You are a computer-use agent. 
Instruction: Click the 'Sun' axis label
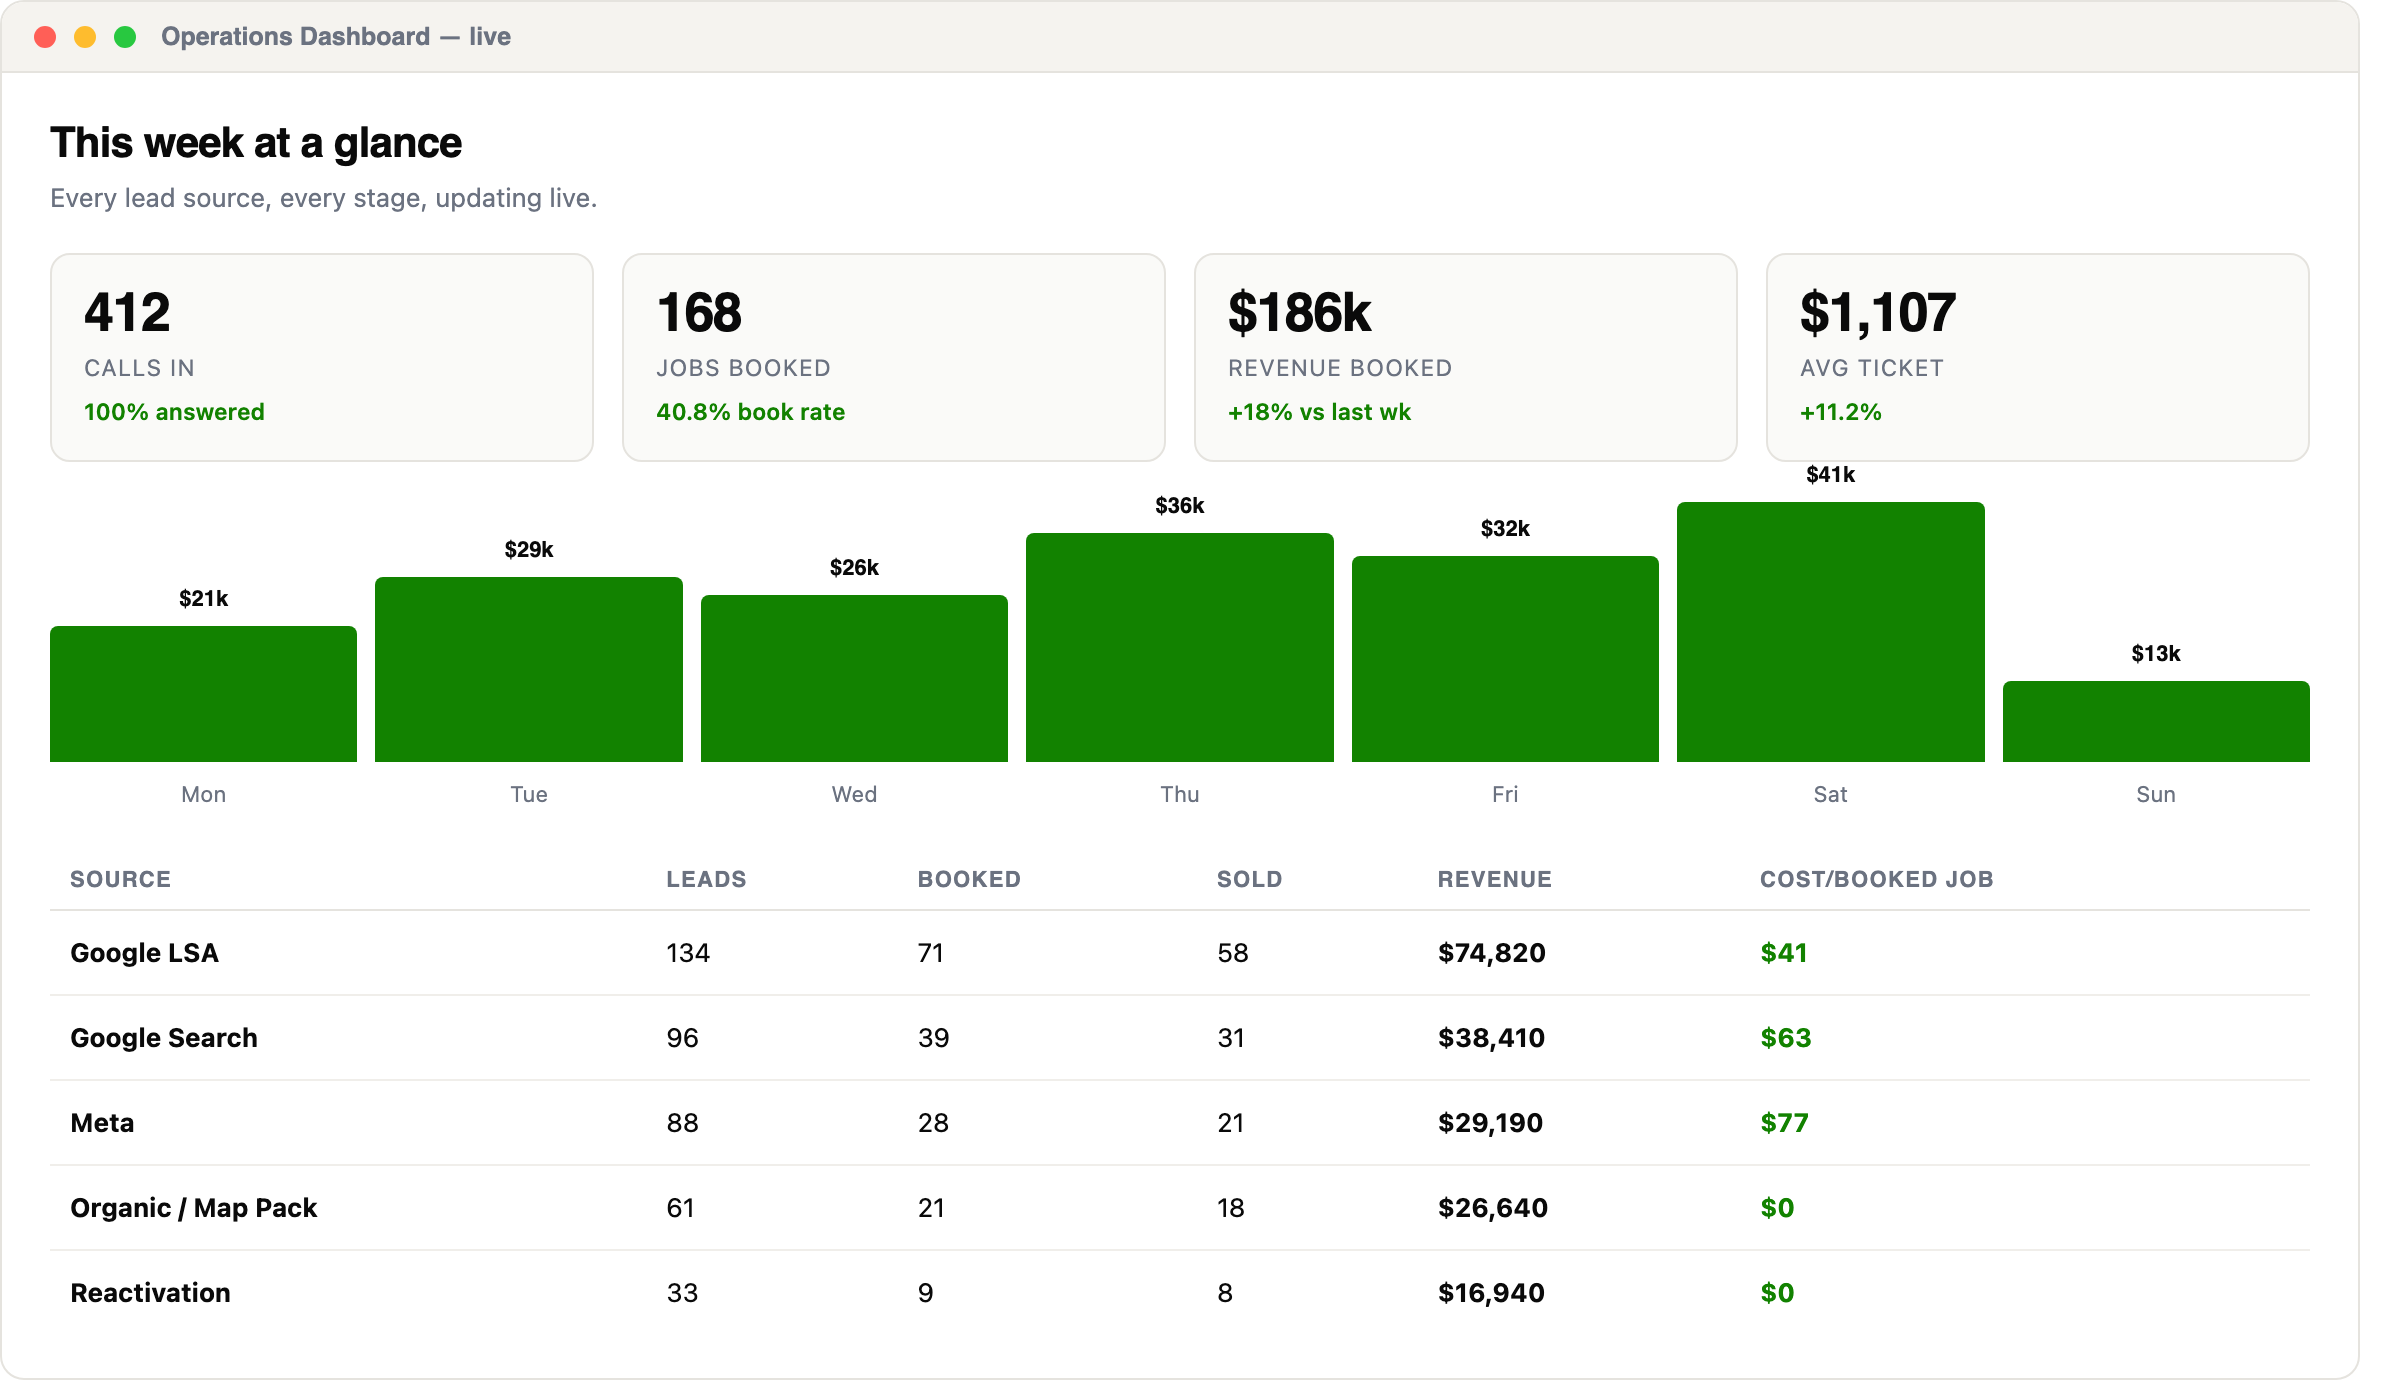(x=2156, y=794)
